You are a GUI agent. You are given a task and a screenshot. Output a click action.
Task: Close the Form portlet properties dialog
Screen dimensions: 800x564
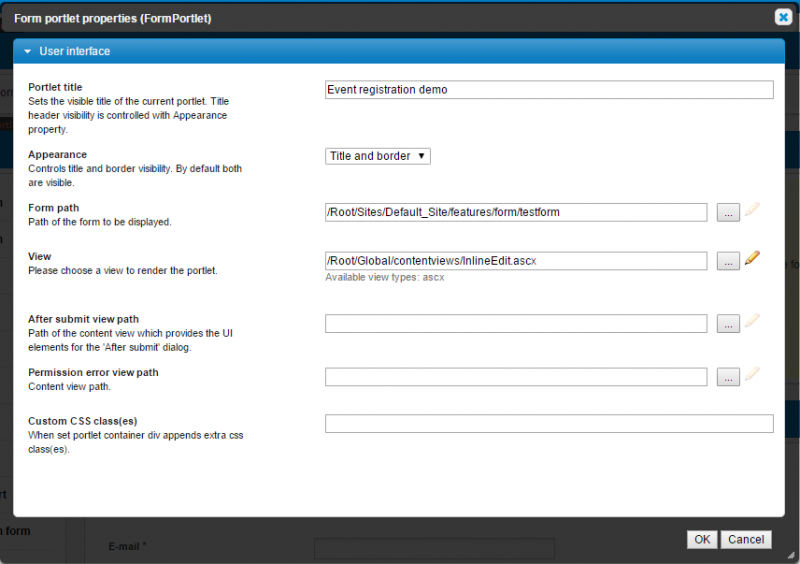point(783,17)
